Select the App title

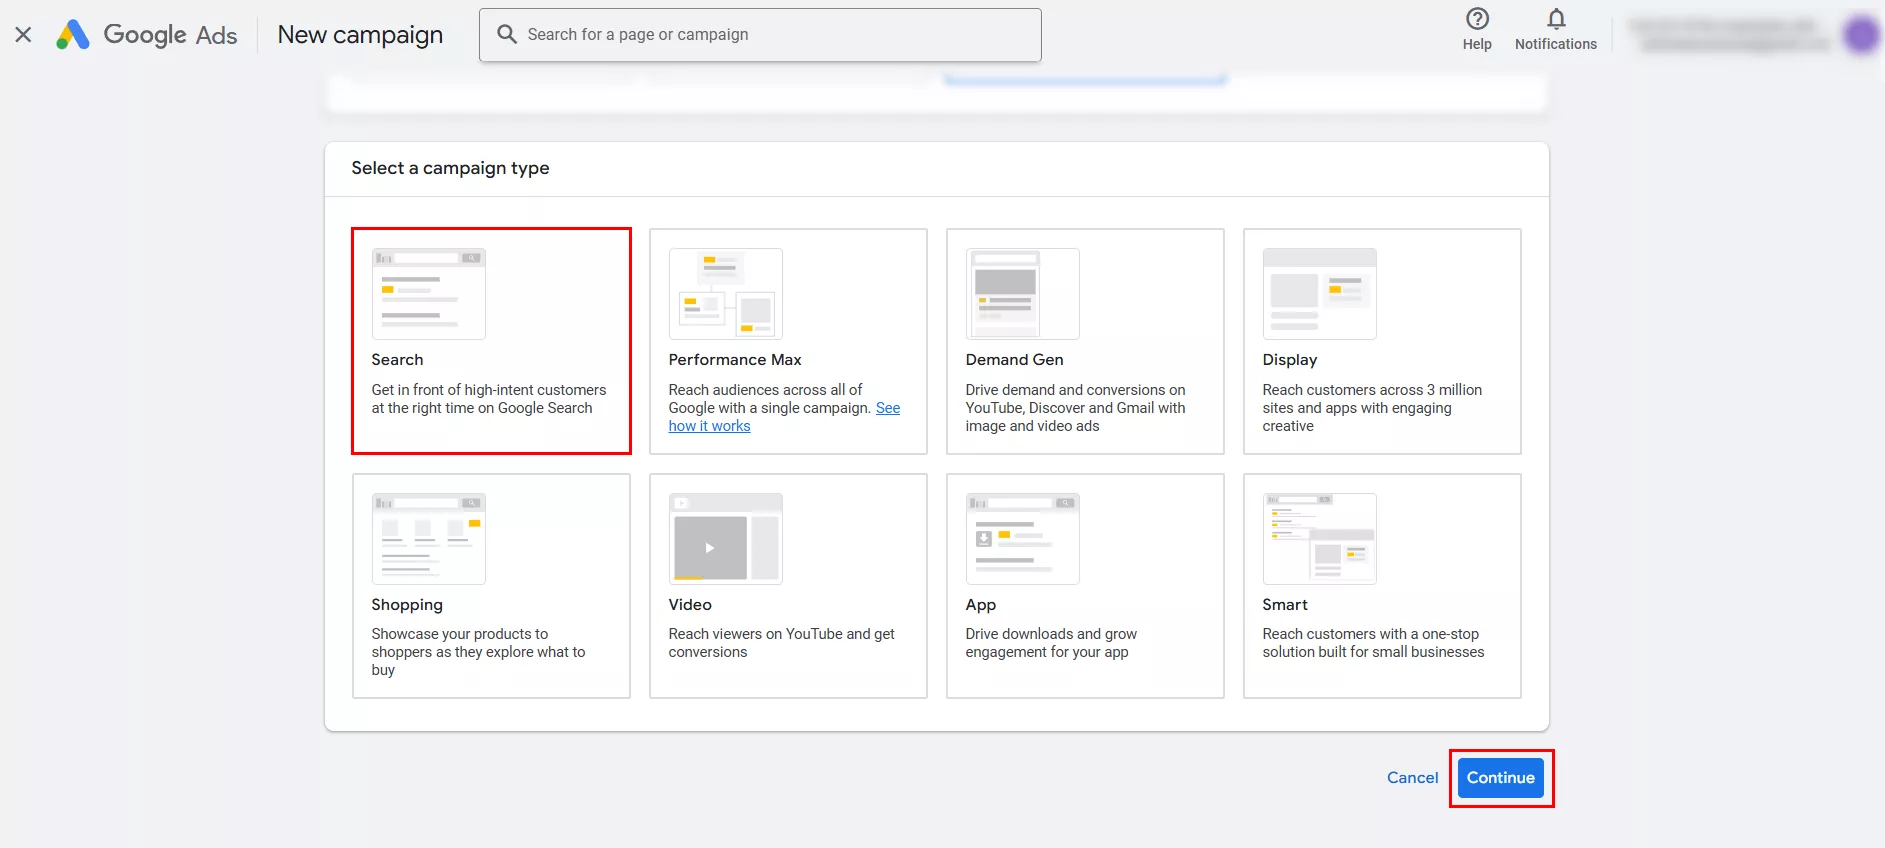[x=980, y=605]
